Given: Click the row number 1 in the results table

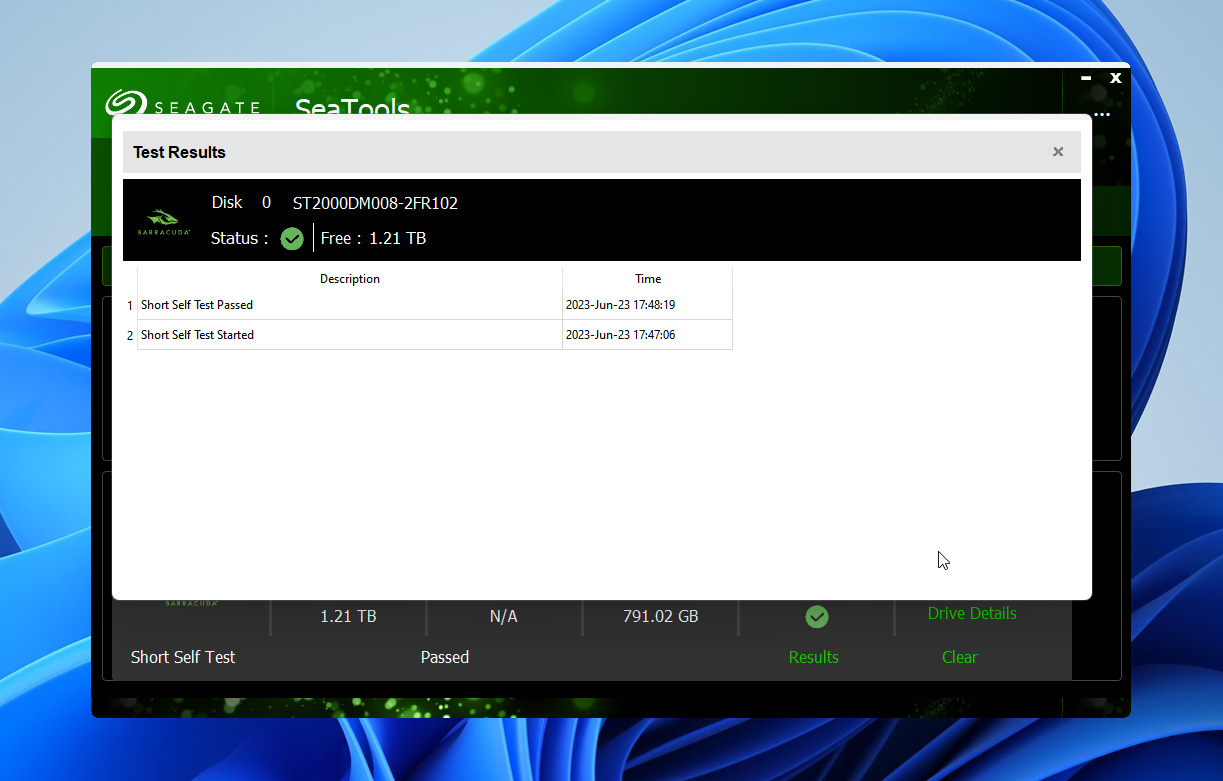Looking at the screenshot, I should (130, 305).
